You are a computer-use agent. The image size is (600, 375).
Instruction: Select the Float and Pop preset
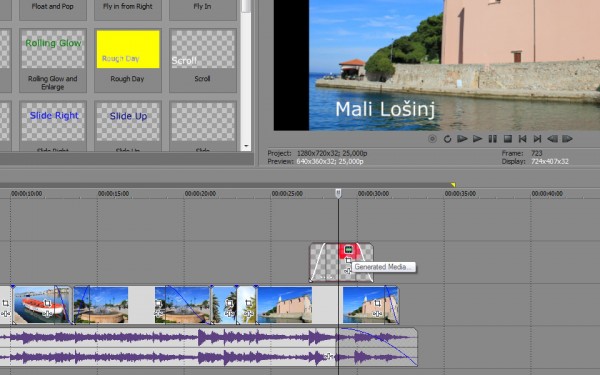pyautogui.click(x=53, y=10)
